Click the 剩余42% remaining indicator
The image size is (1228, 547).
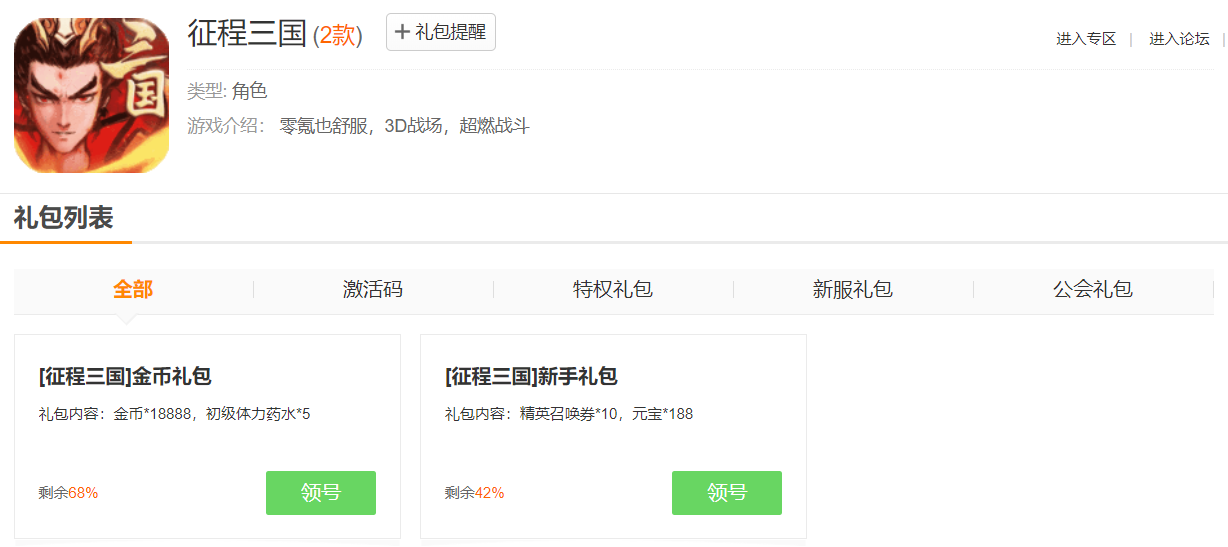[x=474, y=493]
